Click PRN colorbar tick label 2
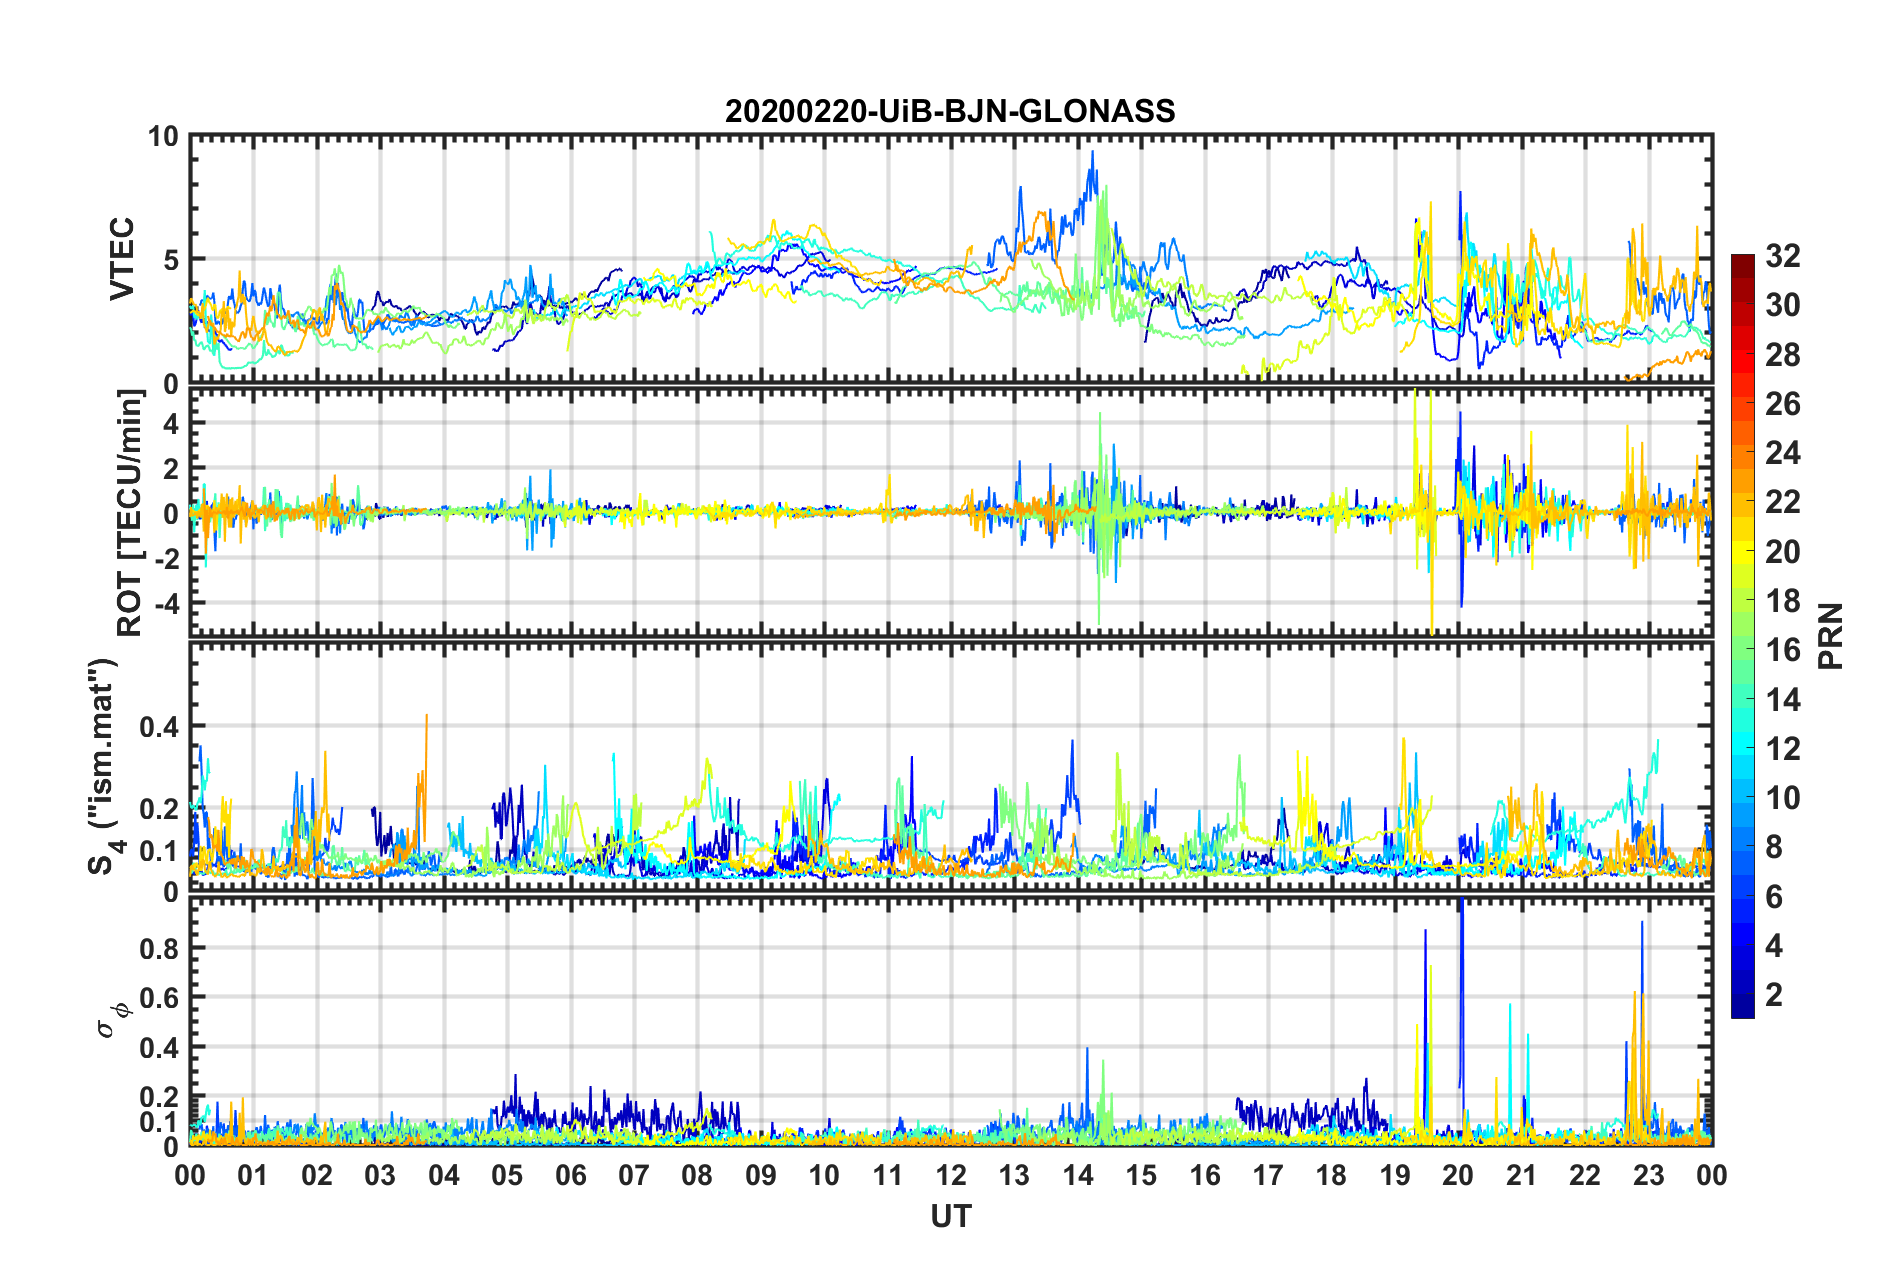Screen dimensions: 1902x1272 point(1774,994)
